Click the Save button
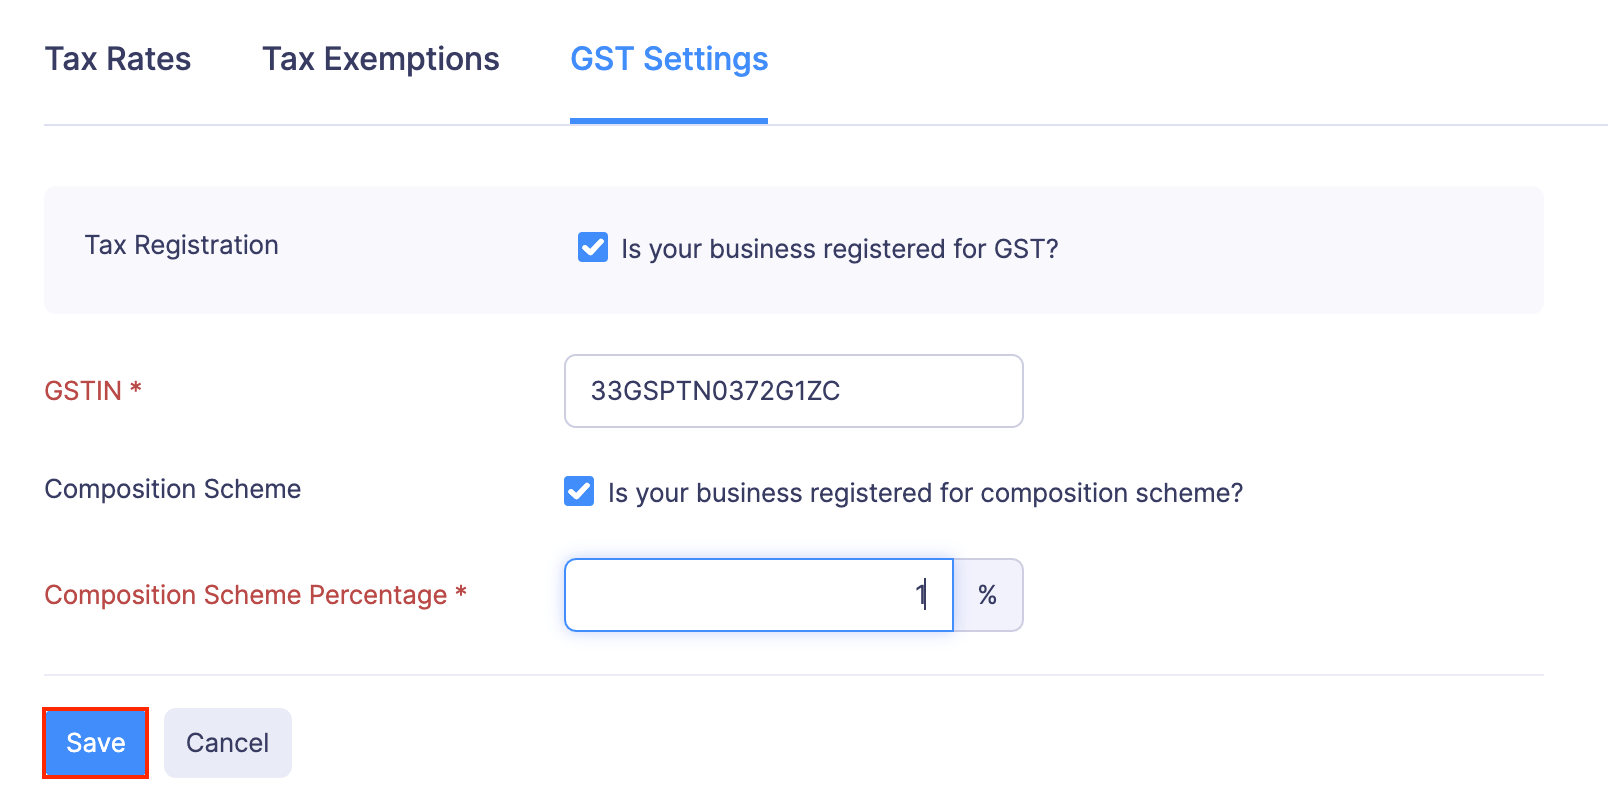The height and width of the screenshot is (812, 1608). (x=95, y=742)
